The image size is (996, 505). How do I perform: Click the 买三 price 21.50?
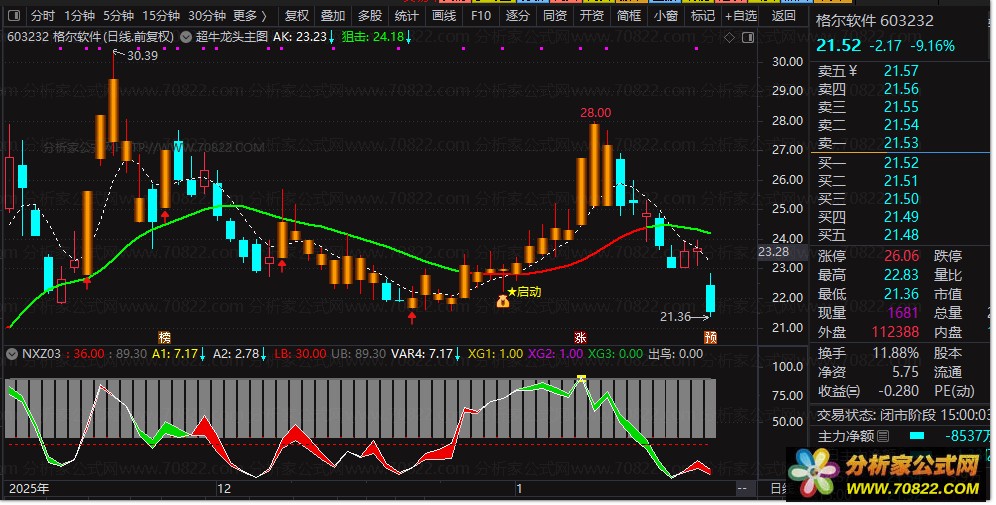[901, 199]
